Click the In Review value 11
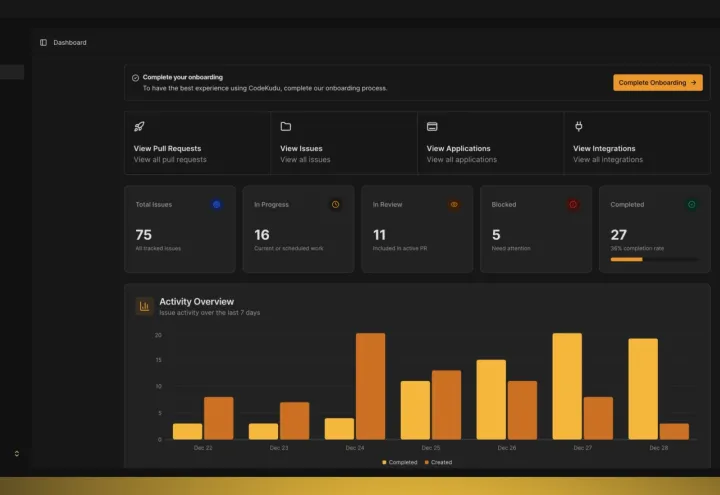The image size is (720, 495). 379,235
